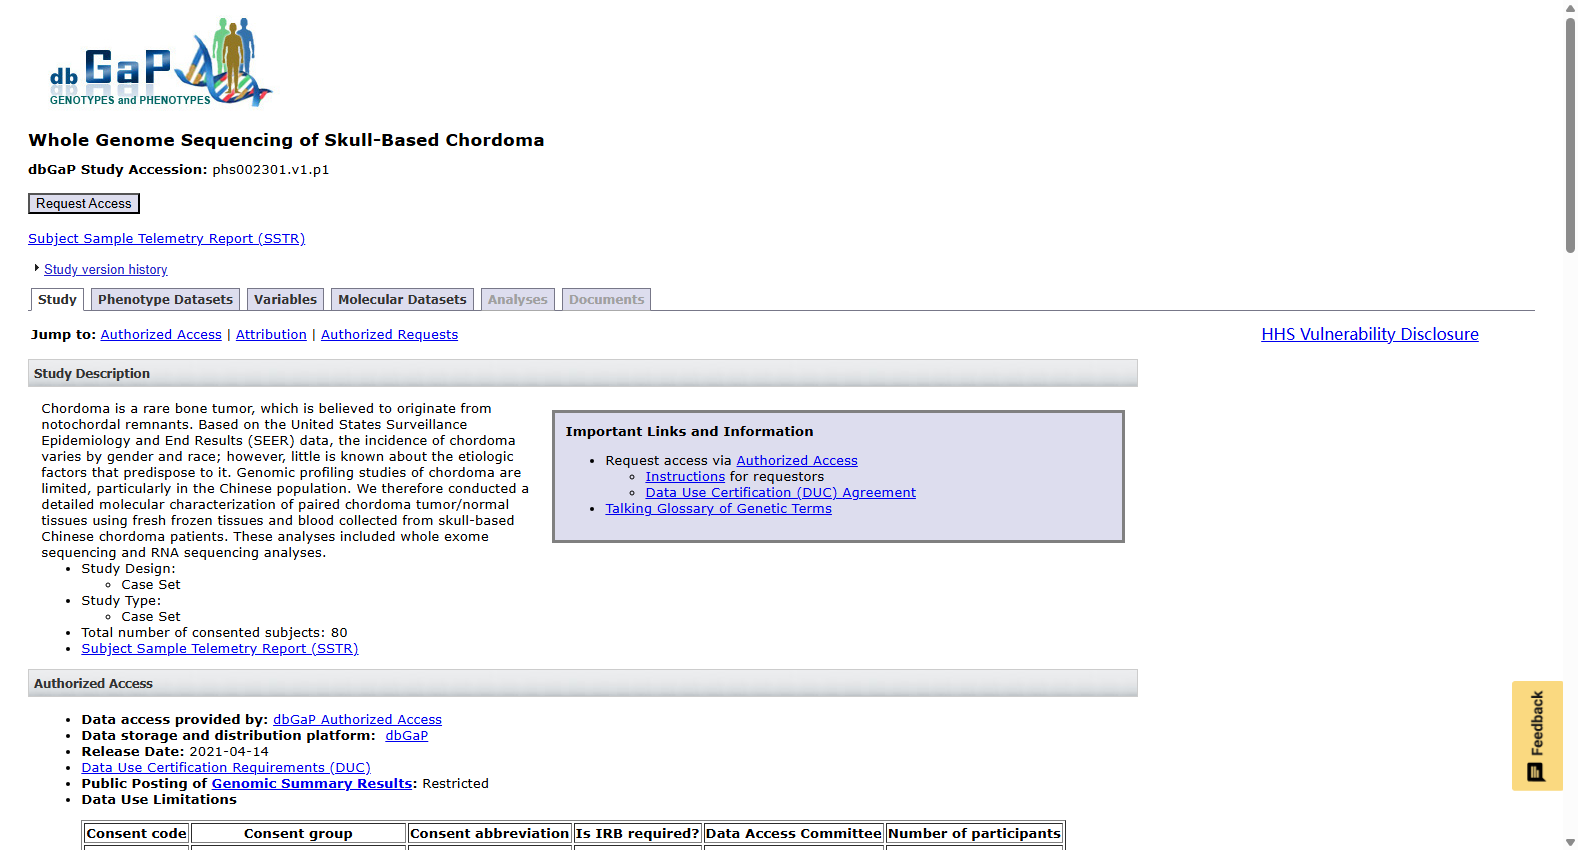Click accession text 'phs002301.v1.p1'

[270, 170]
